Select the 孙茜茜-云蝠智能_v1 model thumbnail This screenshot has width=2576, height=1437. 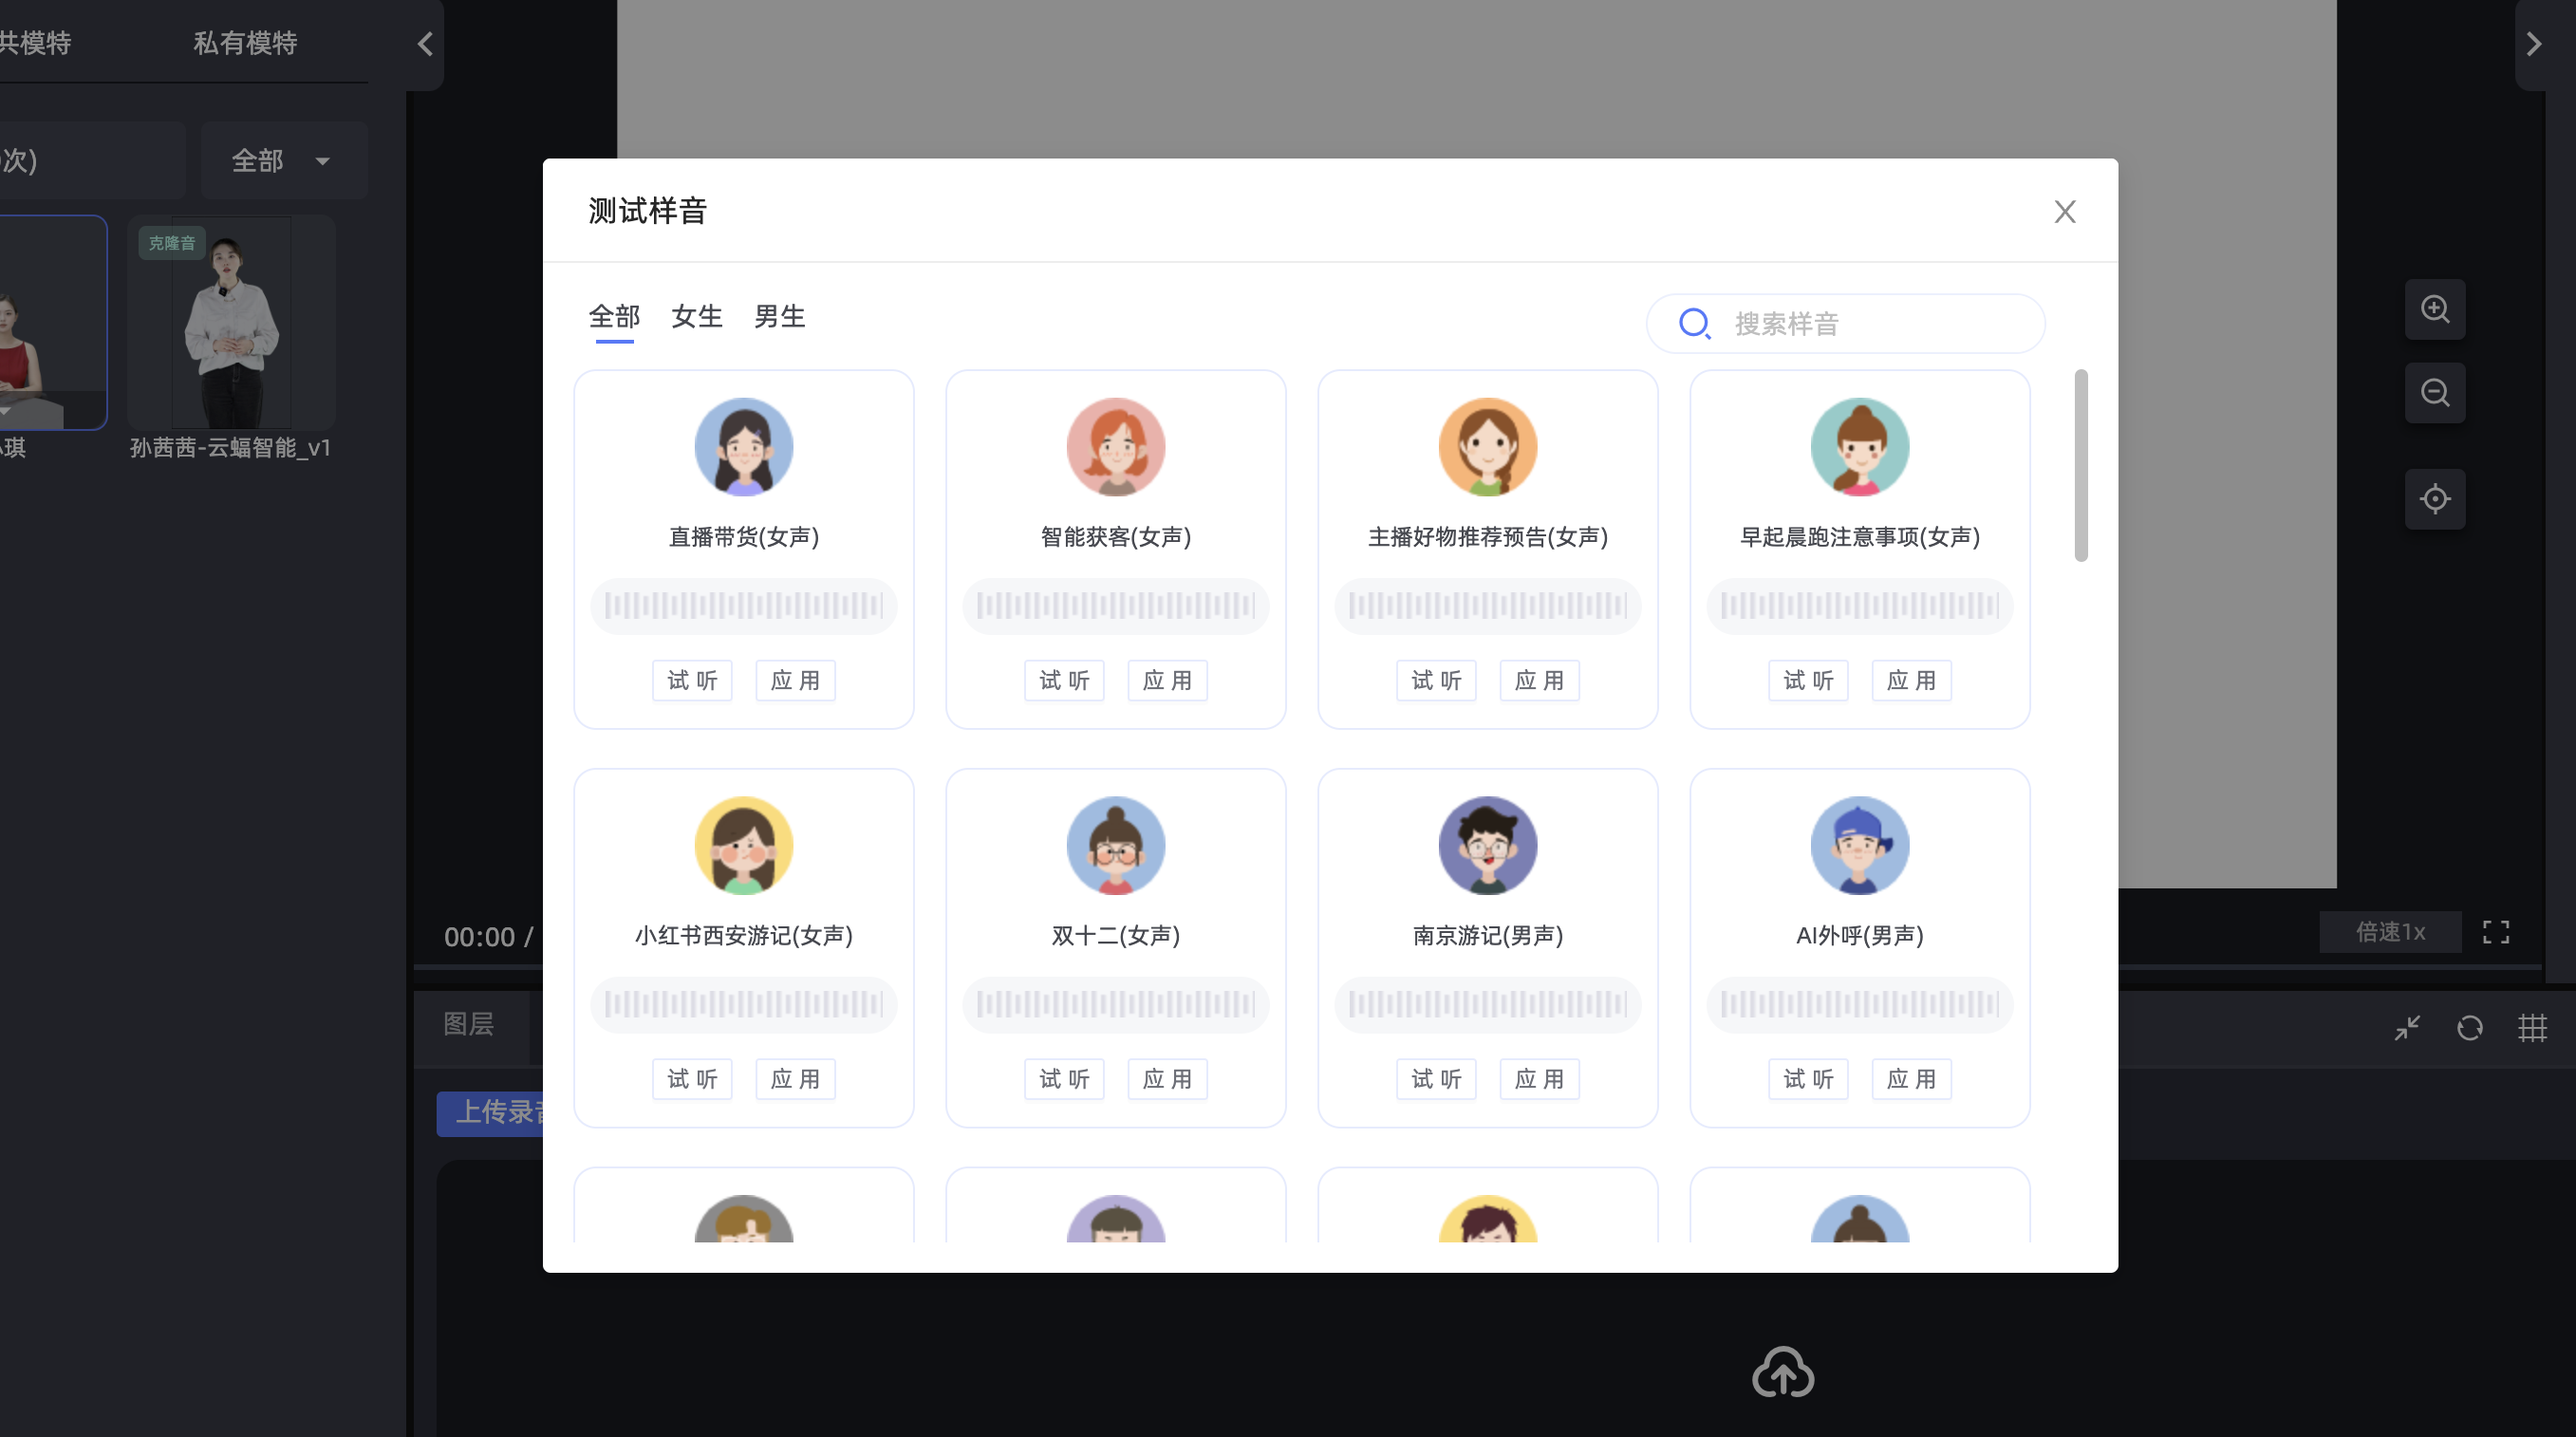(x=231, y=323)
